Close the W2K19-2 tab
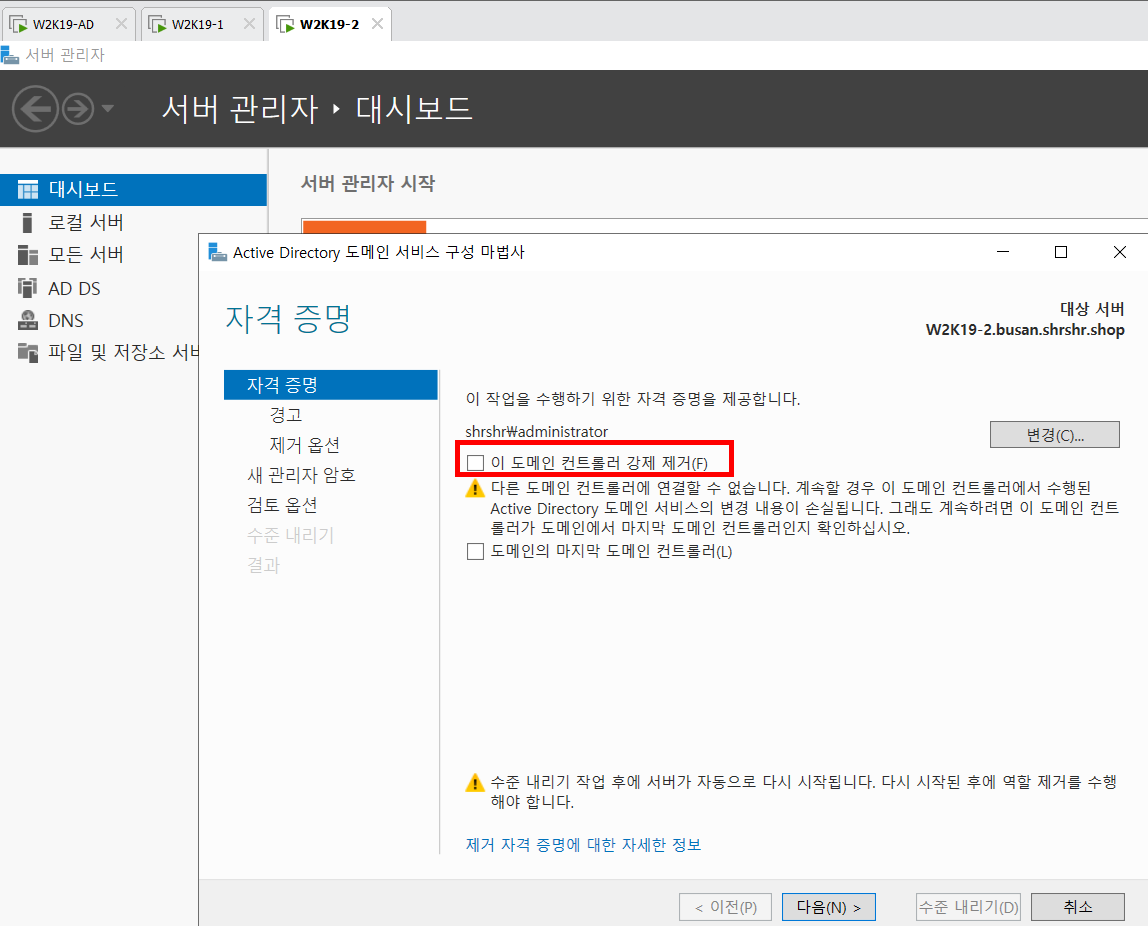Screen dimensions: 1148x926 pos(378,24)
